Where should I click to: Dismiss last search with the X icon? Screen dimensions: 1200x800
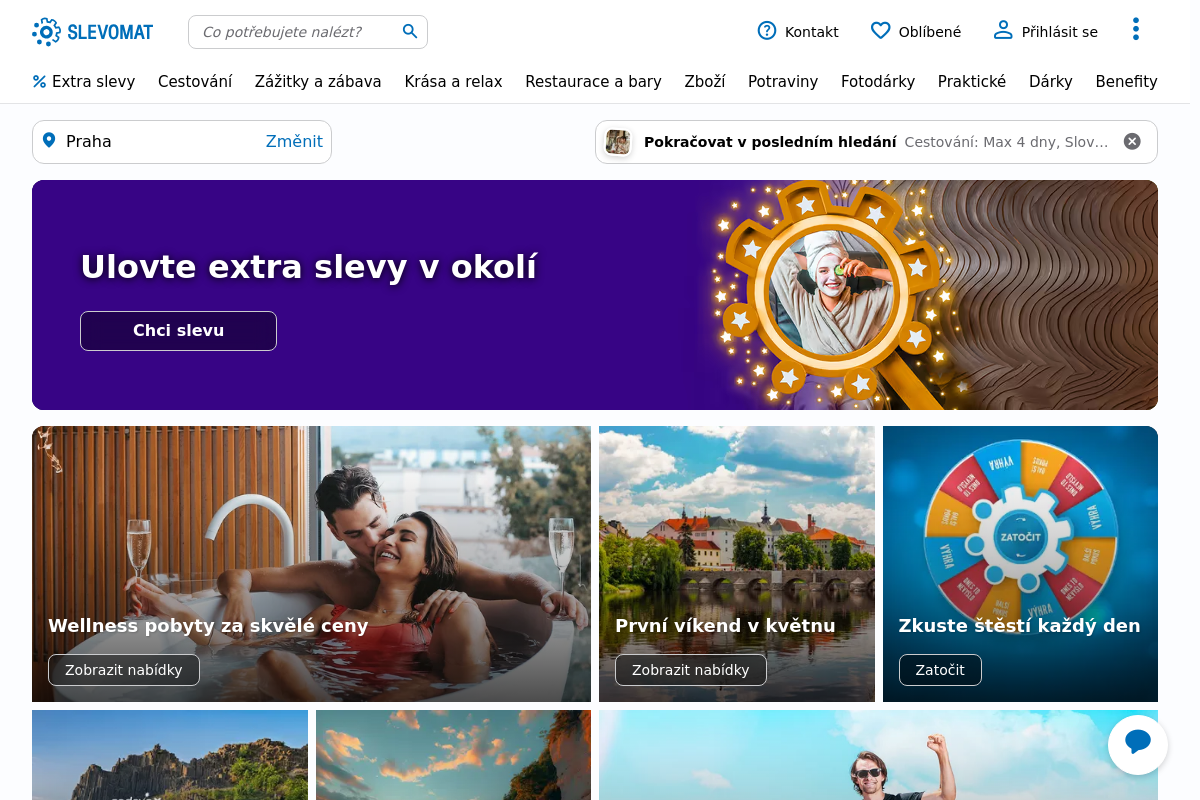[1132, 141]
